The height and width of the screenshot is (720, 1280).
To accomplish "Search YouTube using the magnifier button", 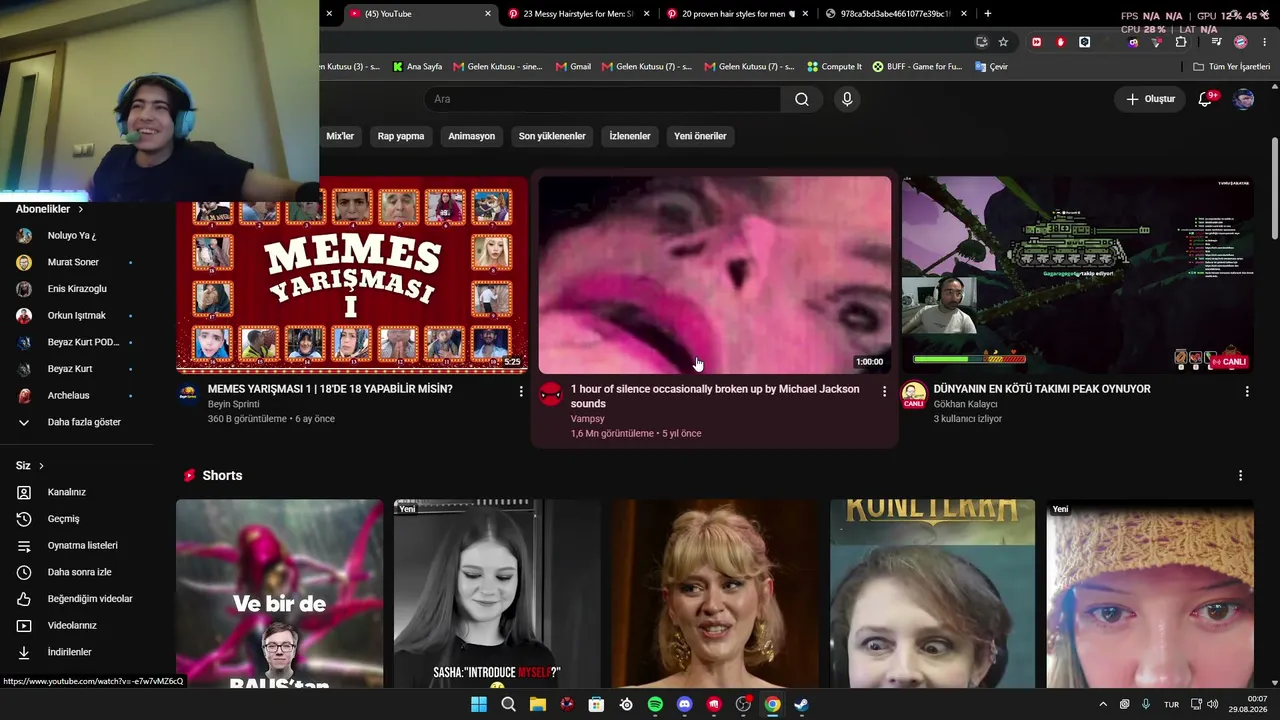I will pyautogui.click(x=802, y=99).
